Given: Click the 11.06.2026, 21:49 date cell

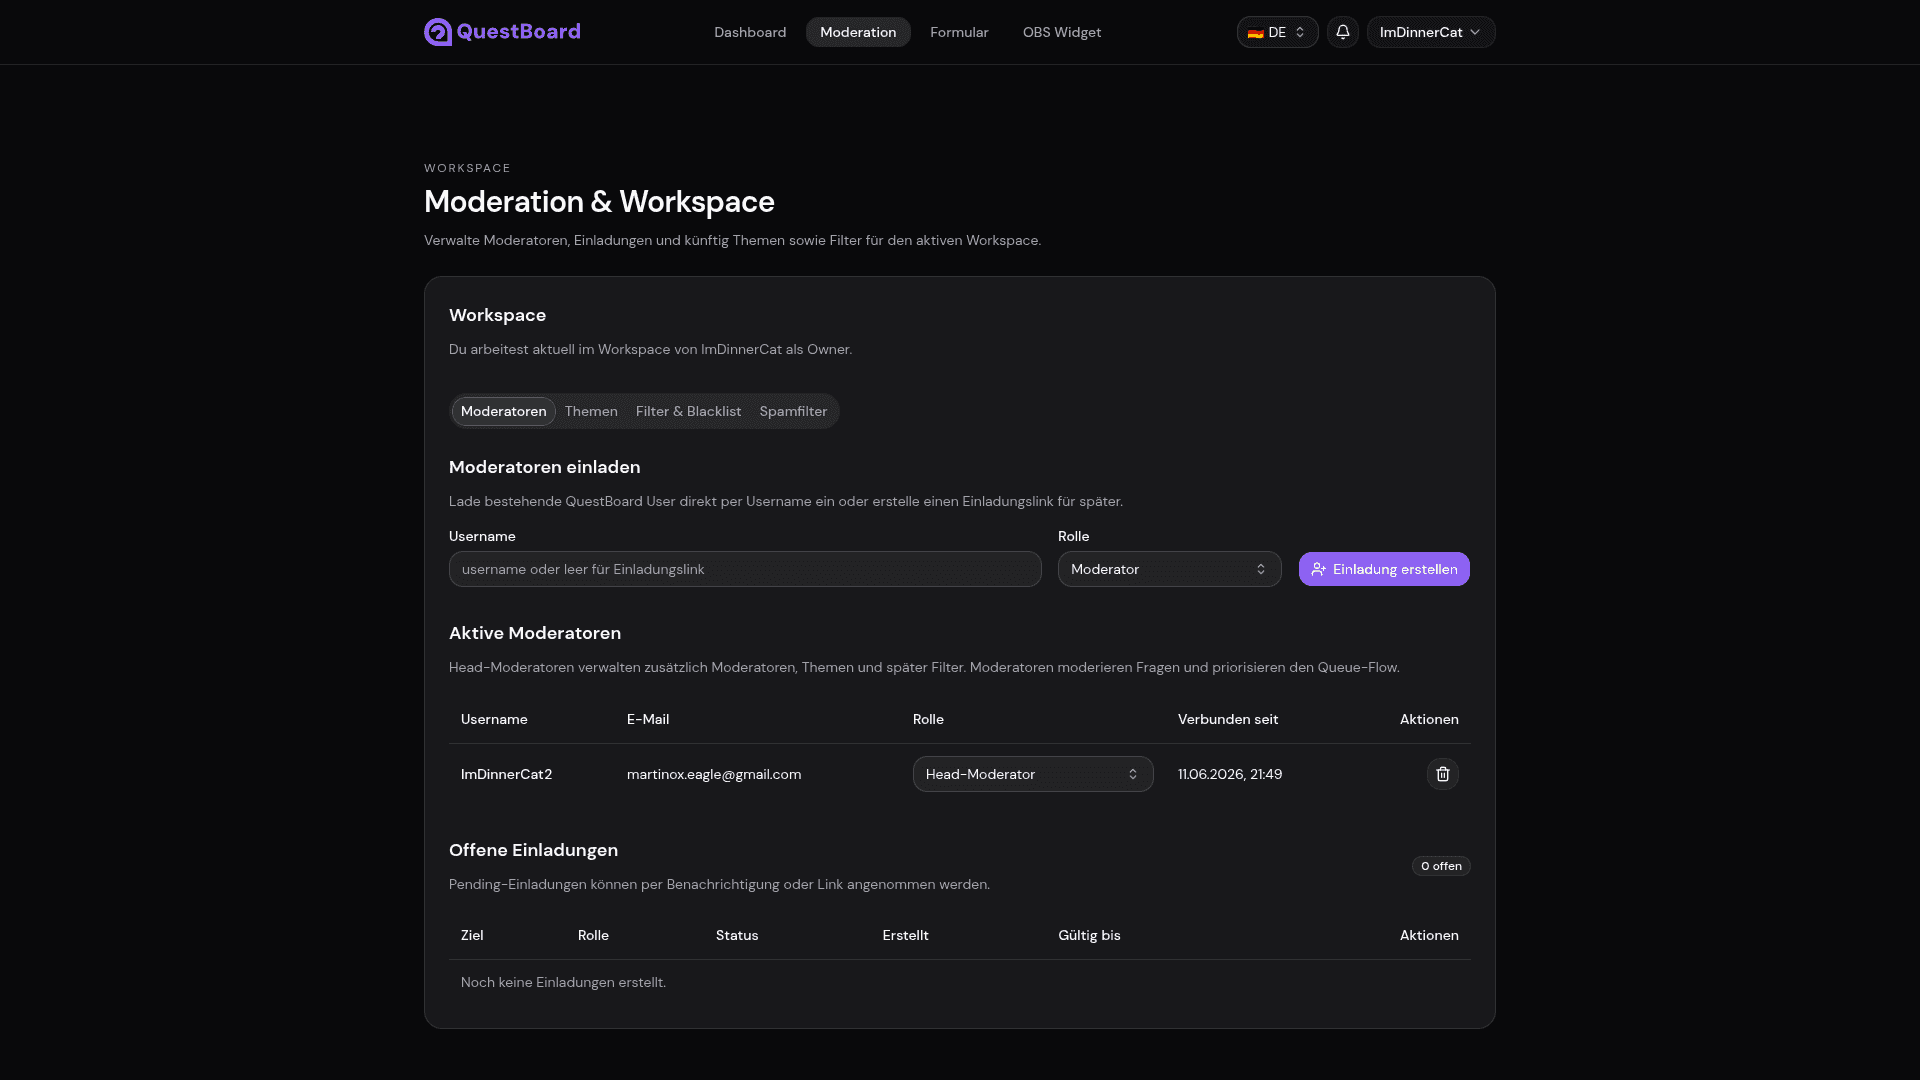Looking at the screenshot, I should pyautogui.click(x=1230, y=774).
